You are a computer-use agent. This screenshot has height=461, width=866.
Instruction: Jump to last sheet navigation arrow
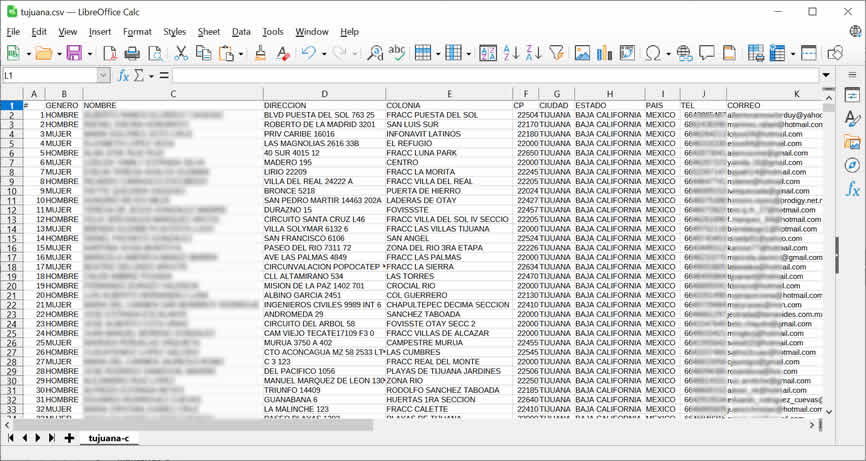click(x=51, y=438)
